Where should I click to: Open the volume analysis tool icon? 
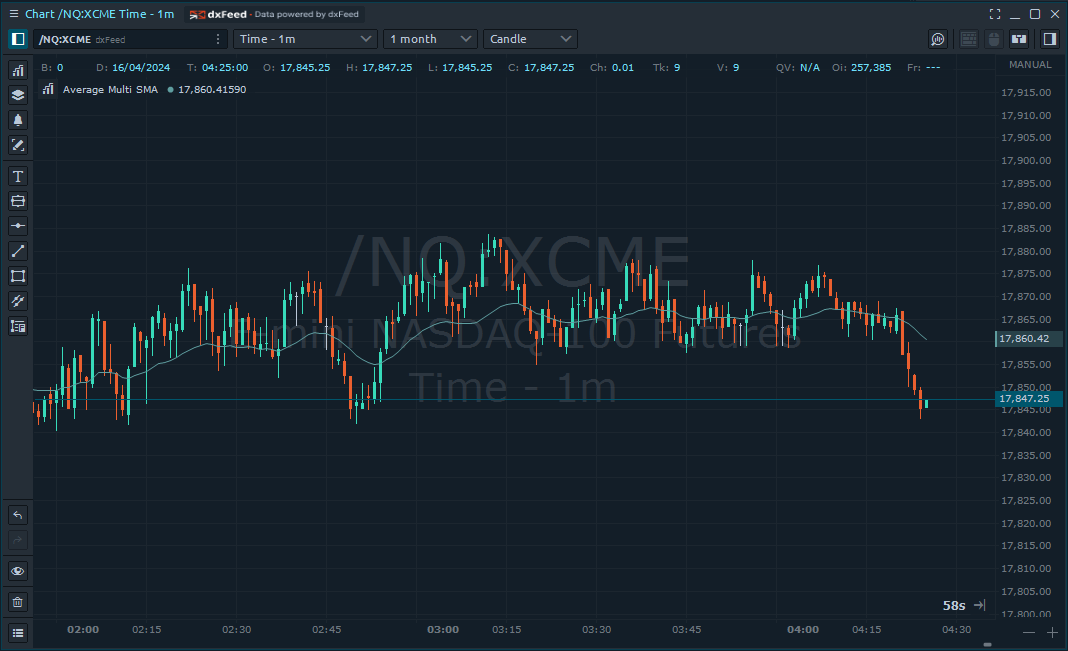(x=938, y=39)
